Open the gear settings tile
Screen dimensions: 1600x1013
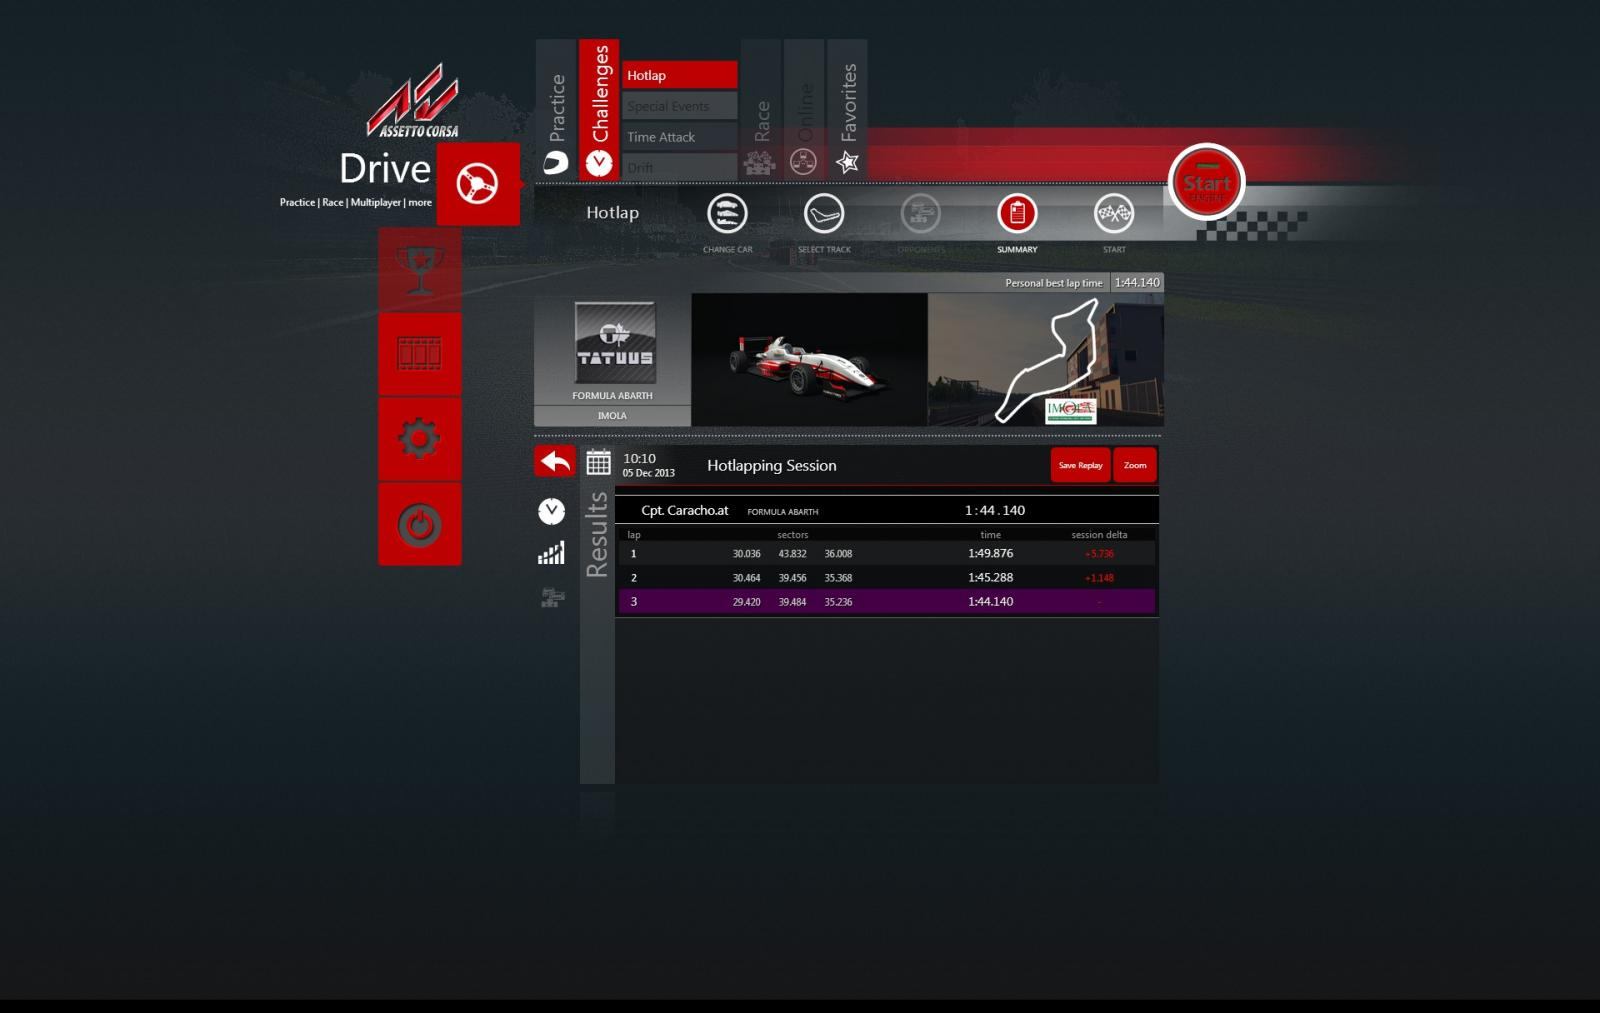pos(420,439)
